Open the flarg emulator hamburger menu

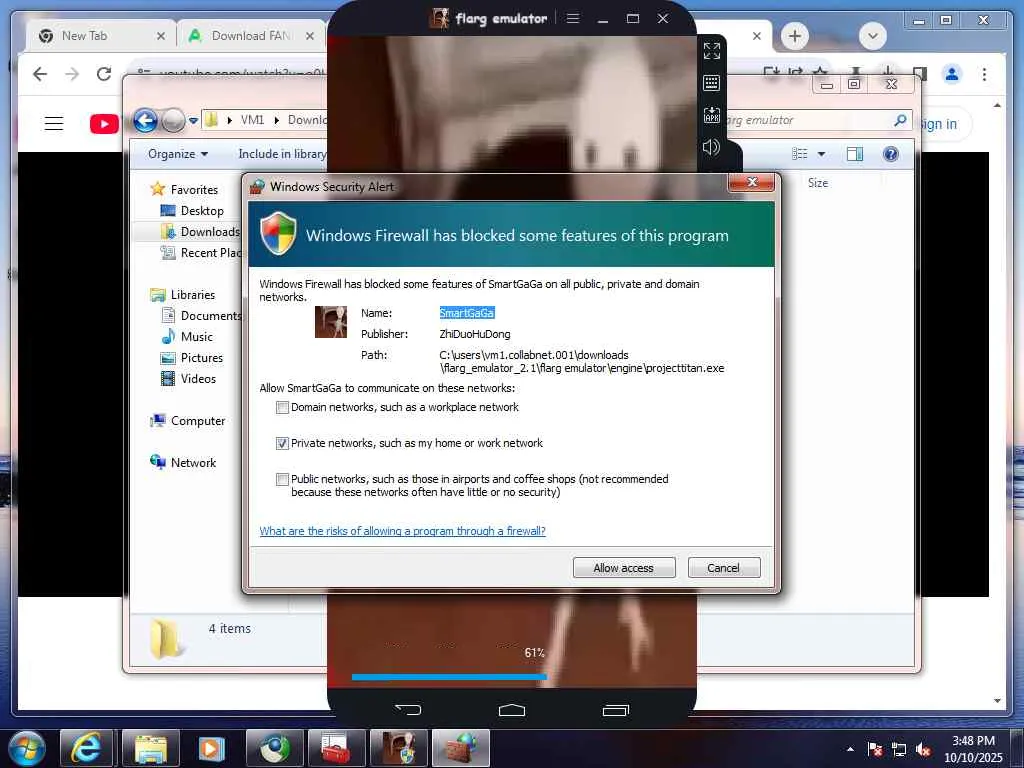(573, 18)
